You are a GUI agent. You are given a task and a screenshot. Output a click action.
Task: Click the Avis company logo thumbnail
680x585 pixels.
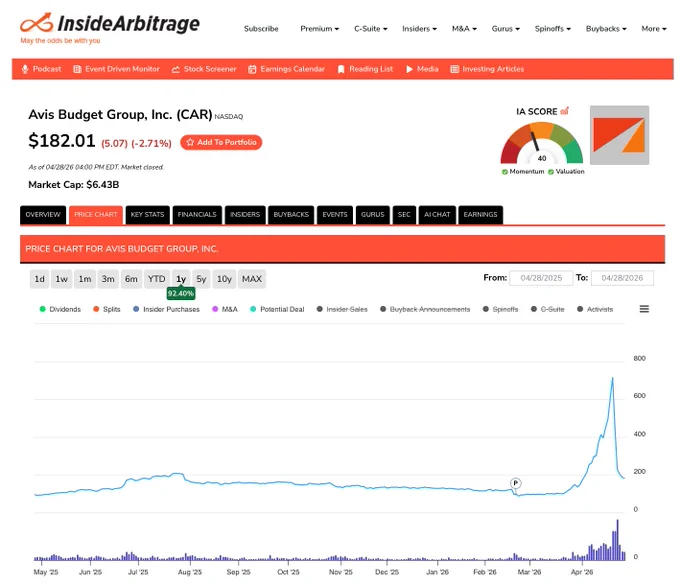pos(619,135)
